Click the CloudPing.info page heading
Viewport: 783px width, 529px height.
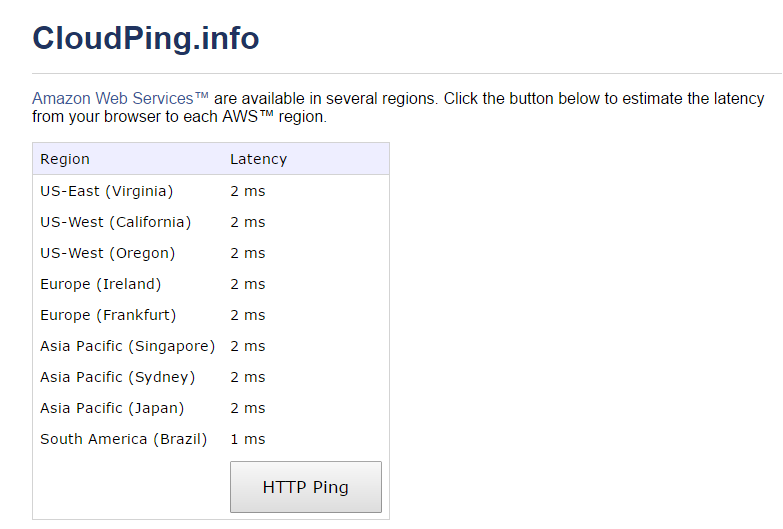point(146,38)
